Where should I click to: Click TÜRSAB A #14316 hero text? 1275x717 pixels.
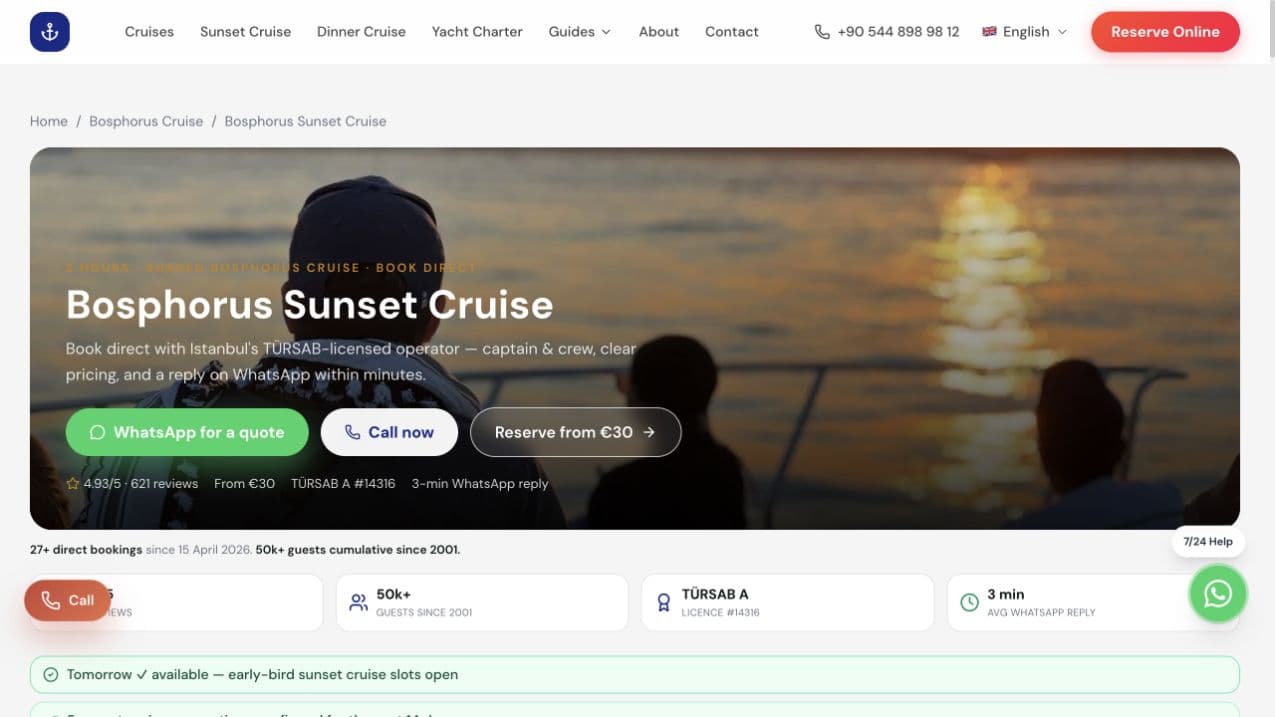point(343,484)
